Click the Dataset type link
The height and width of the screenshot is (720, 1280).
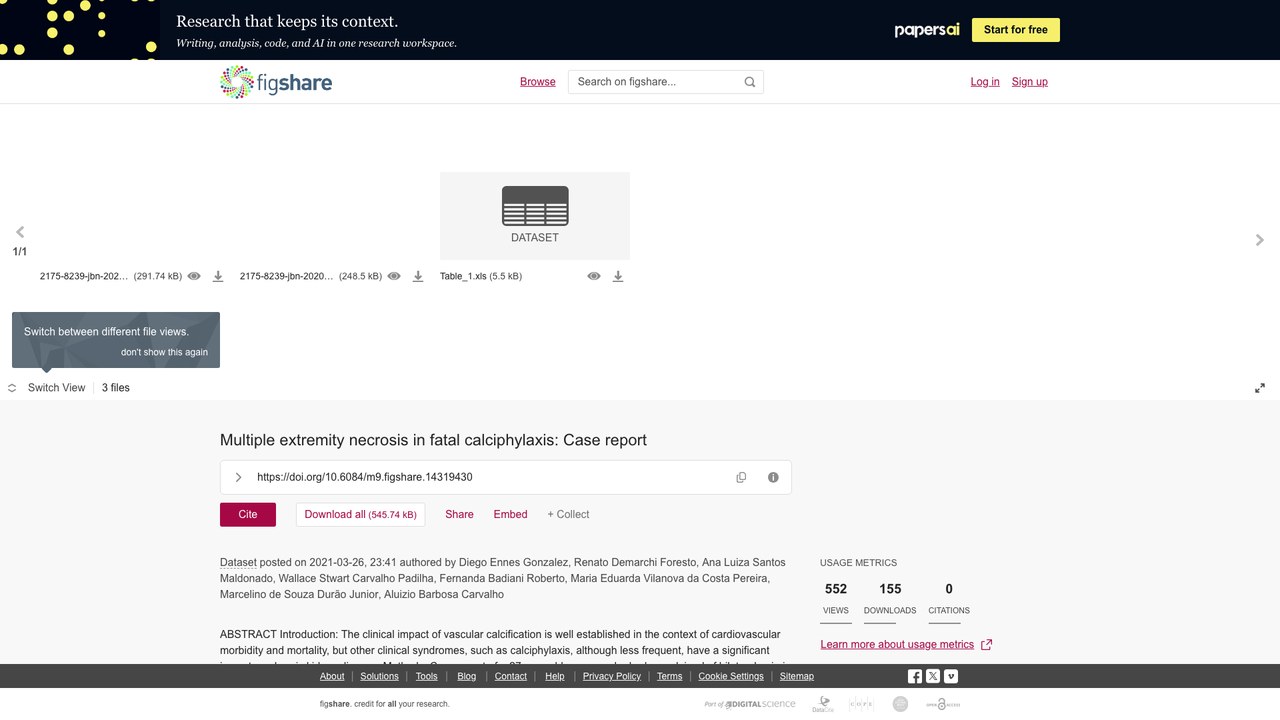pos(238,563)
